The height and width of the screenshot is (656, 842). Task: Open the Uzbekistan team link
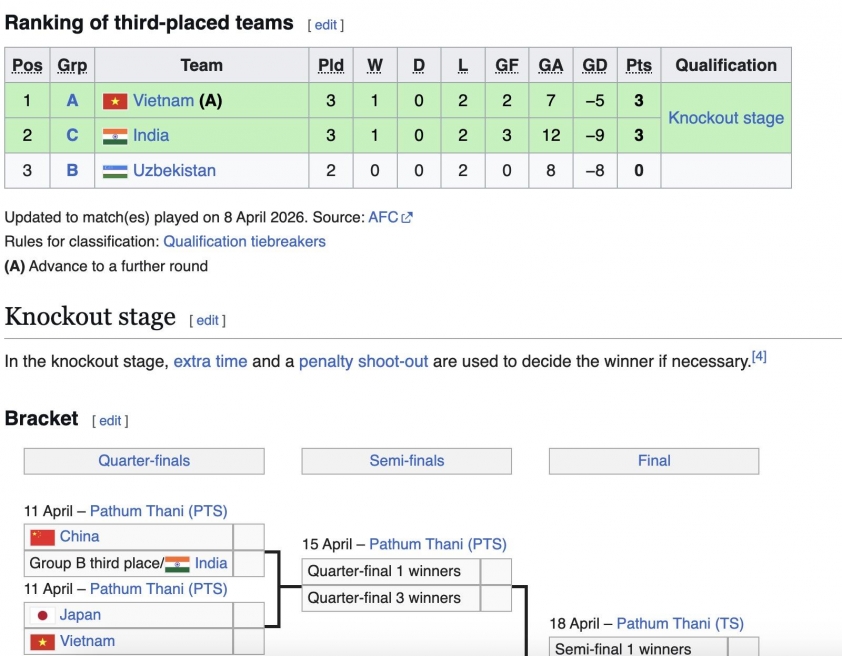coord(174,170)
